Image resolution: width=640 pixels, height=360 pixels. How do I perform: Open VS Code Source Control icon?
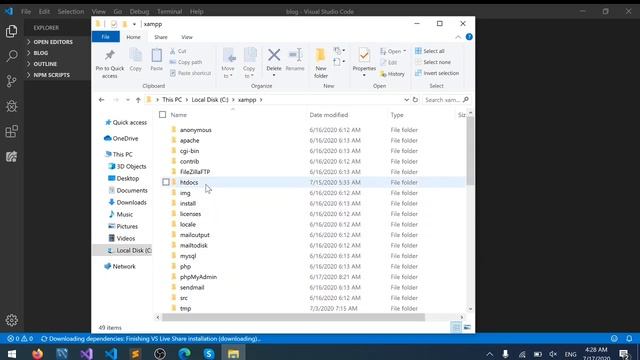(11, 81)
